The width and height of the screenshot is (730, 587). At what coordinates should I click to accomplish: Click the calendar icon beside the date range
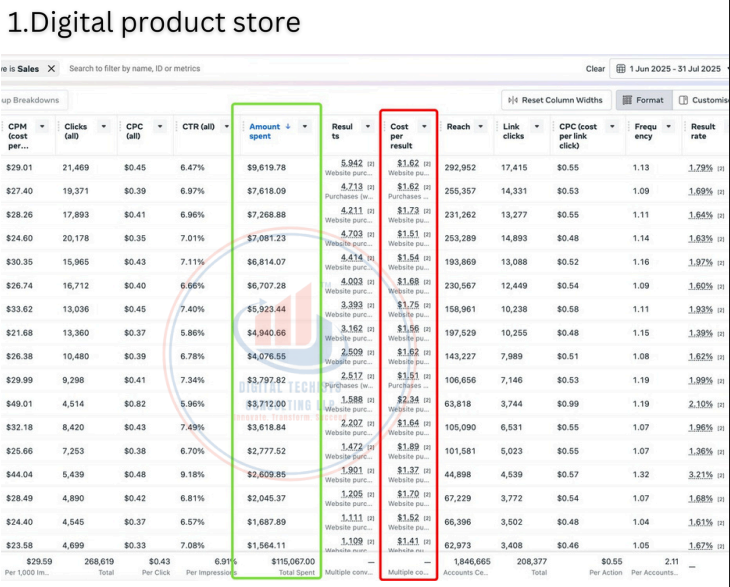pos(621,69)
